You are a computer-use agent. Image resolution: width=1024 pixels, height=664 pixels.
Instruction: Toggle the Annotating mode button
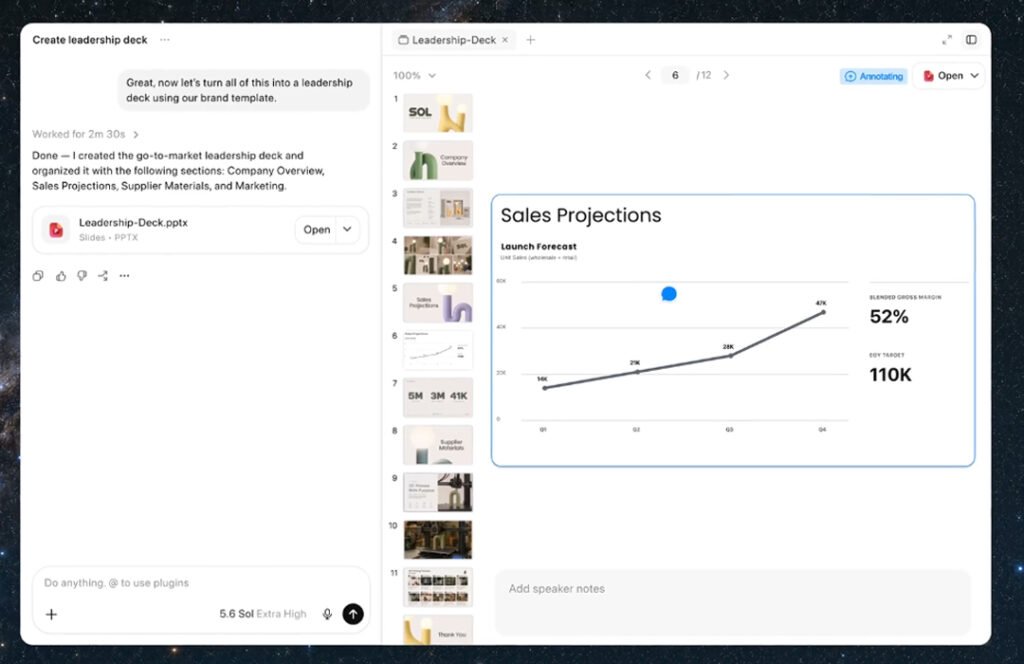(874, 76)
